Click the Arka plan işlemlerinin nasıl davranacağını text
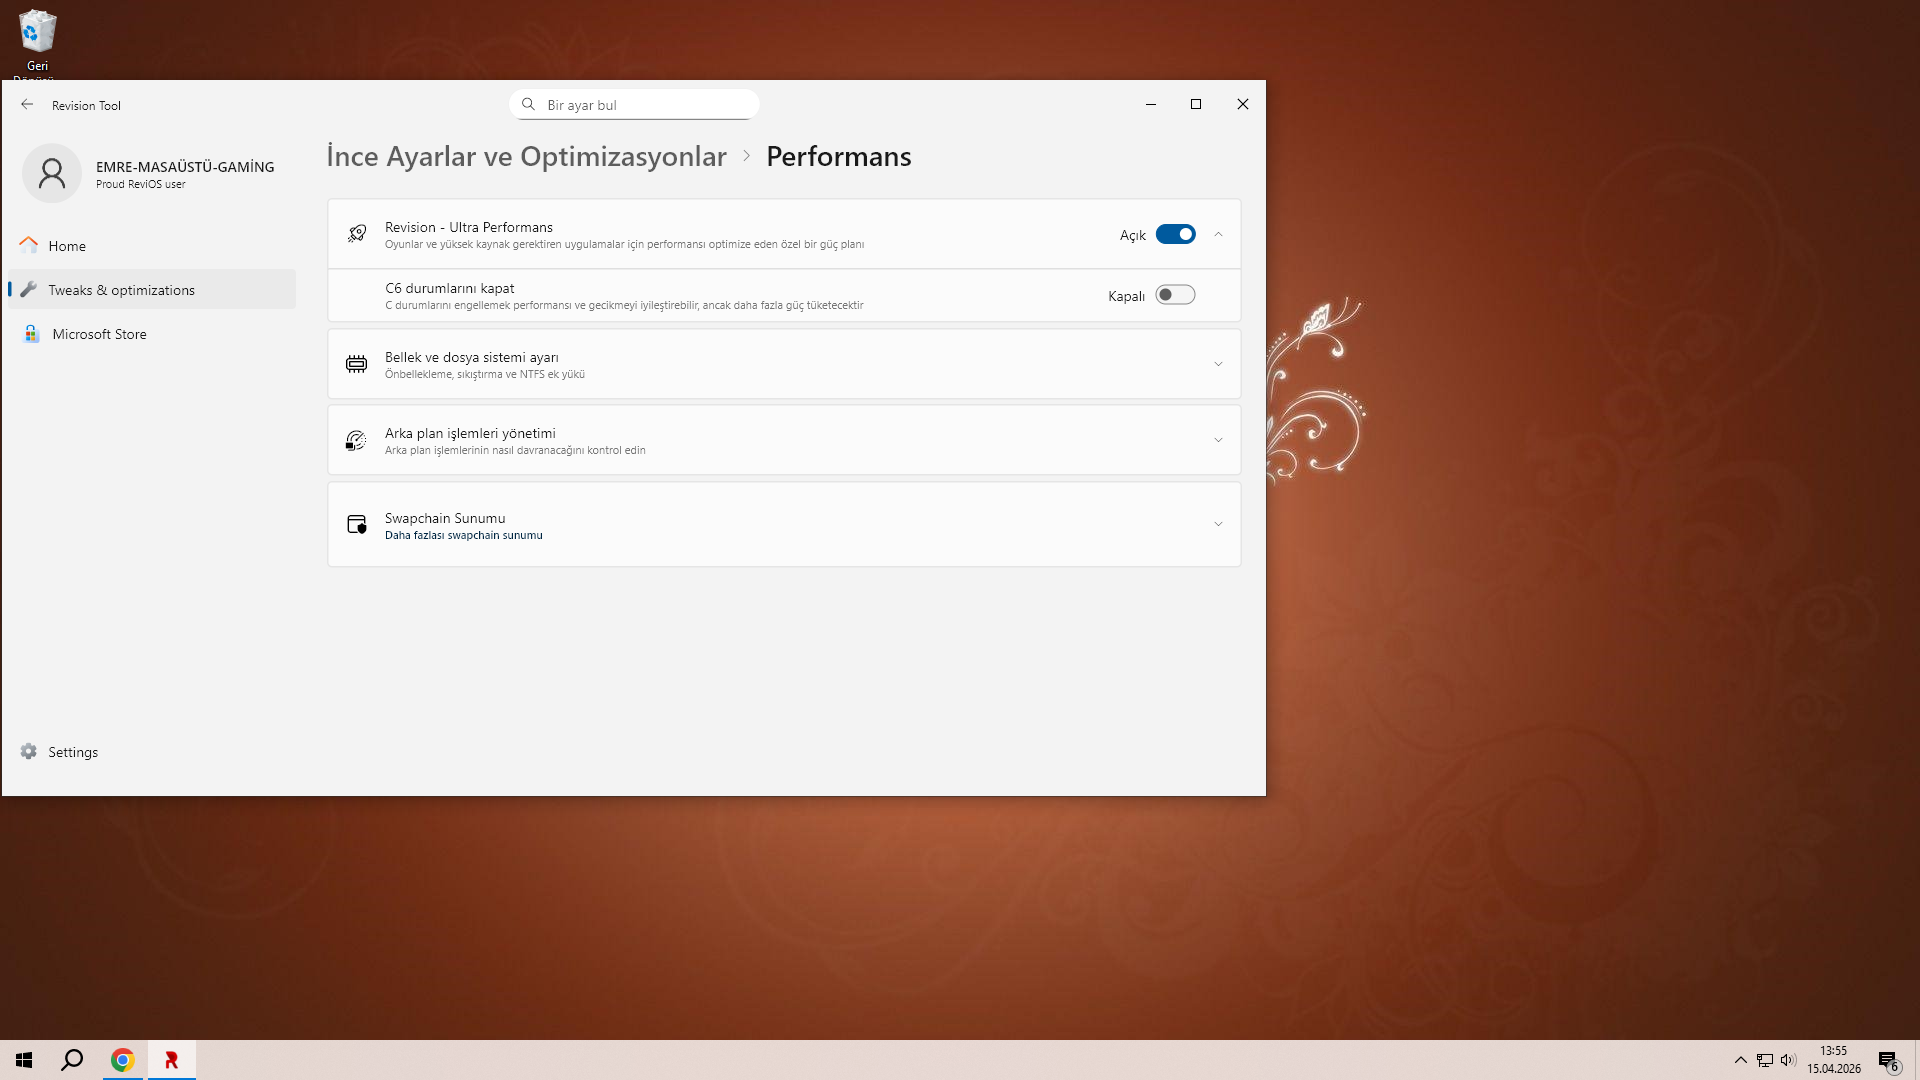 515,450
